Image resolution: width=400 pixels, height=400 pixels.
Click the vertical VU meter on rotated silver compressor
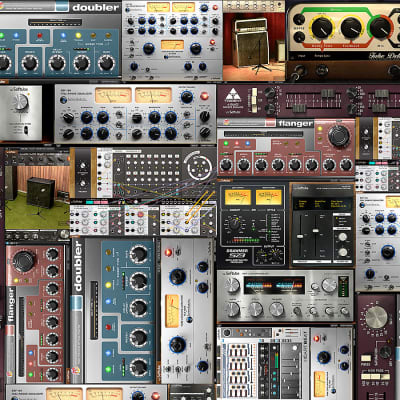point(173,311)
